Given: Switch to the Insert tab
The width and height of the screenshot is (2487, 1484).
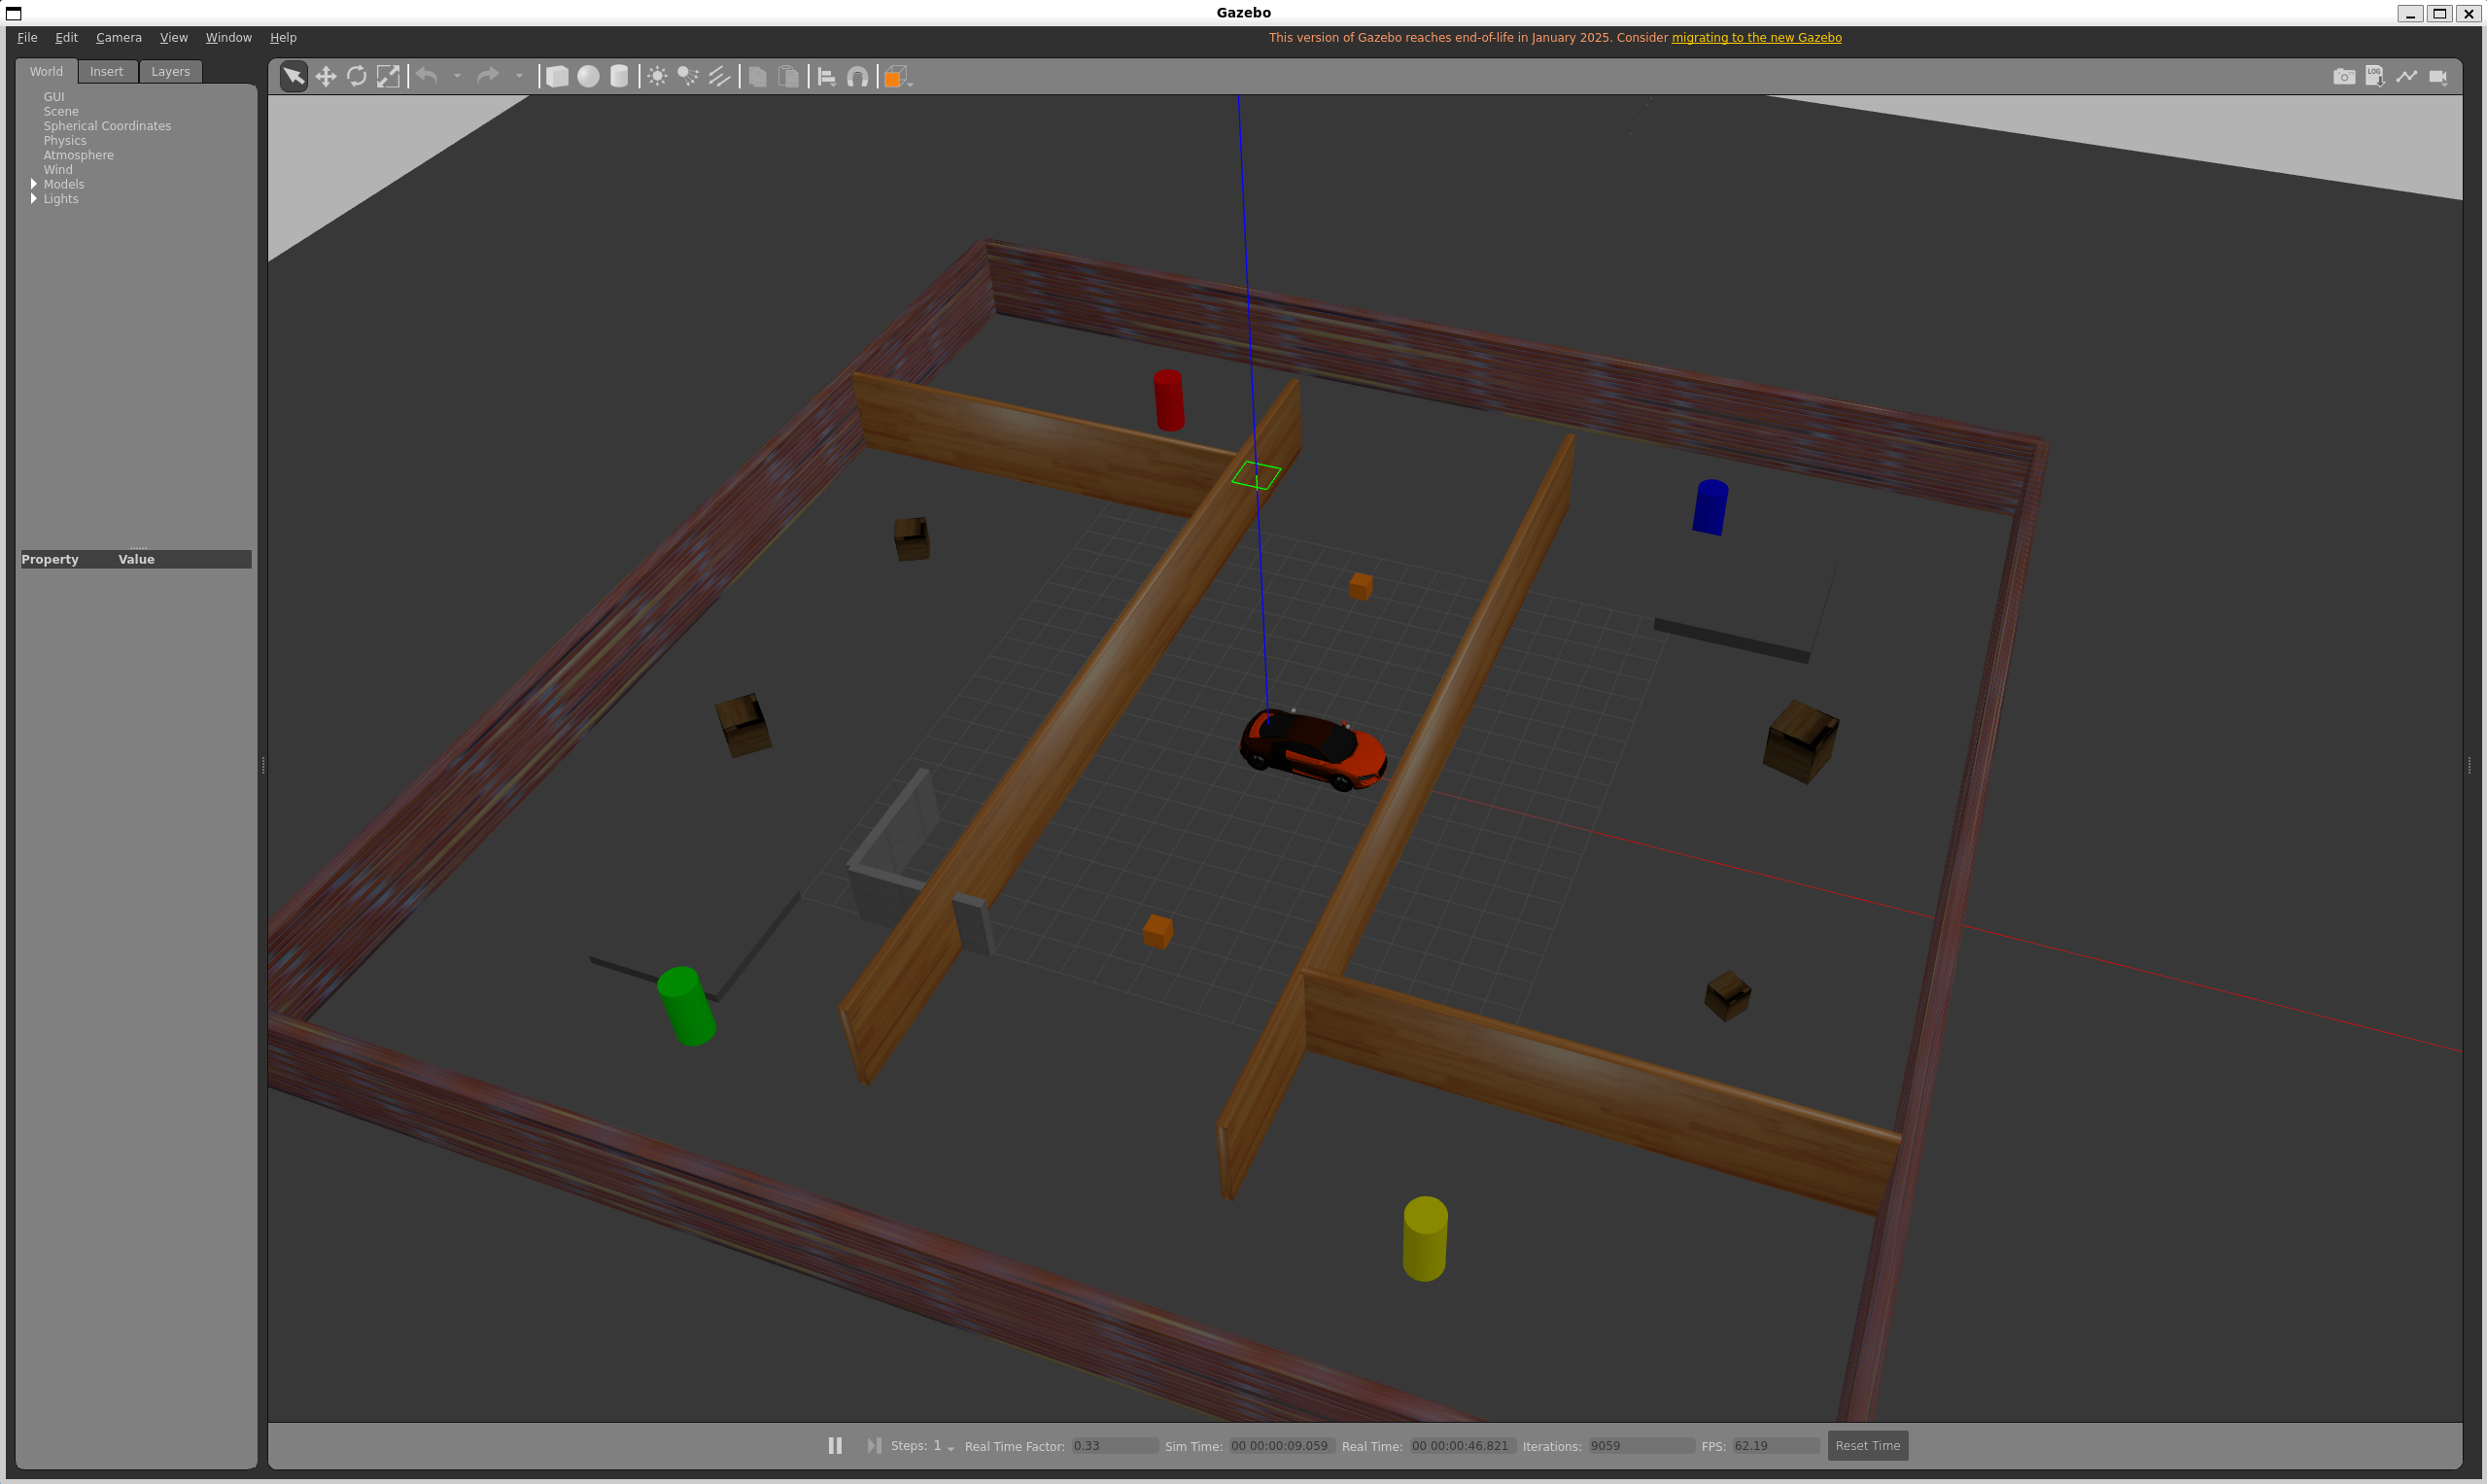Looking at the screenshot, I should [106, 72].
